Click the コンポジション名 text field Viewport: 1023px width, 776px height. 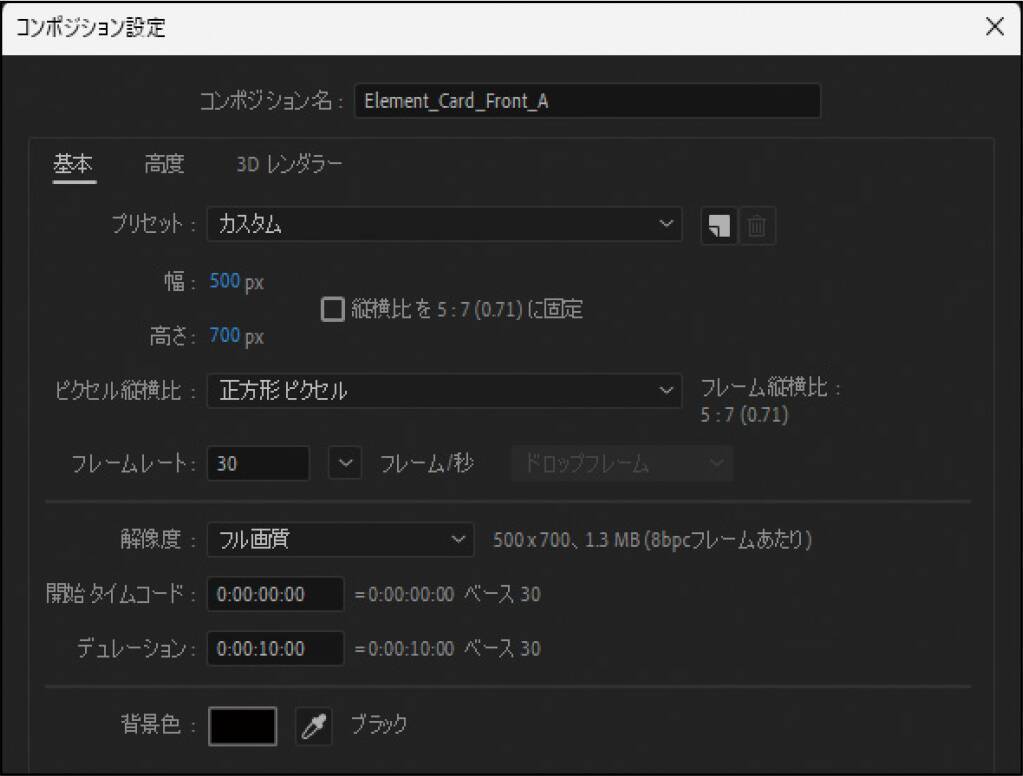coord(587,101)
